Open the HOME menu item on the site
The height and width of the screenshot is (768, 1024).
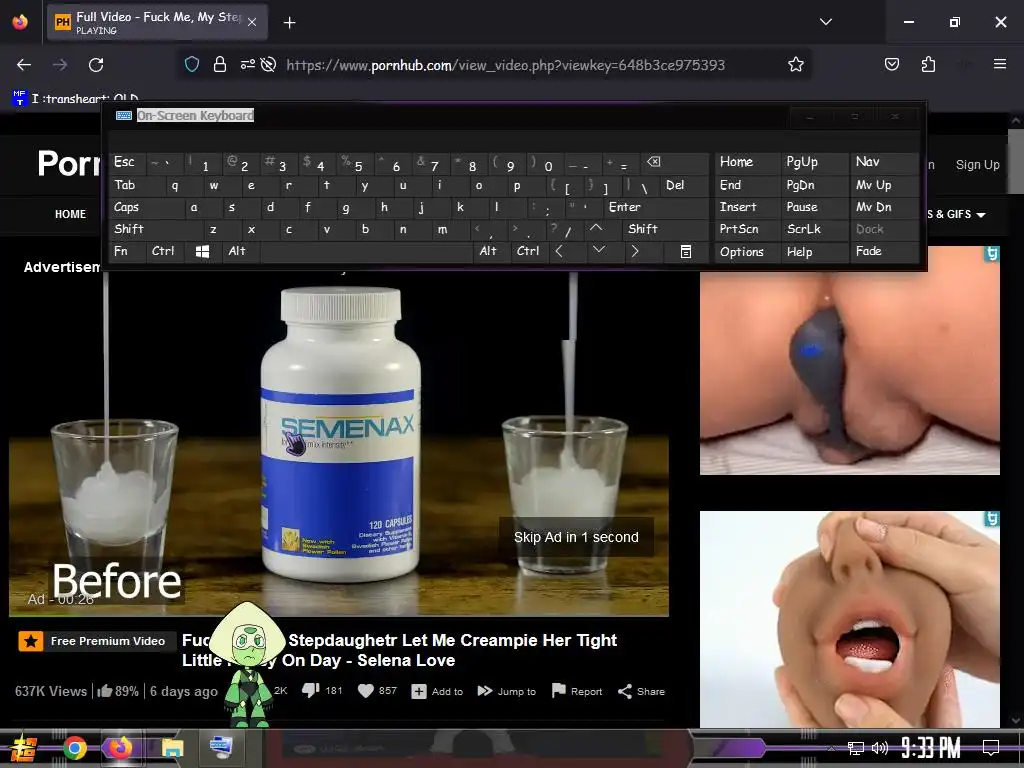[x=71, y=214]
